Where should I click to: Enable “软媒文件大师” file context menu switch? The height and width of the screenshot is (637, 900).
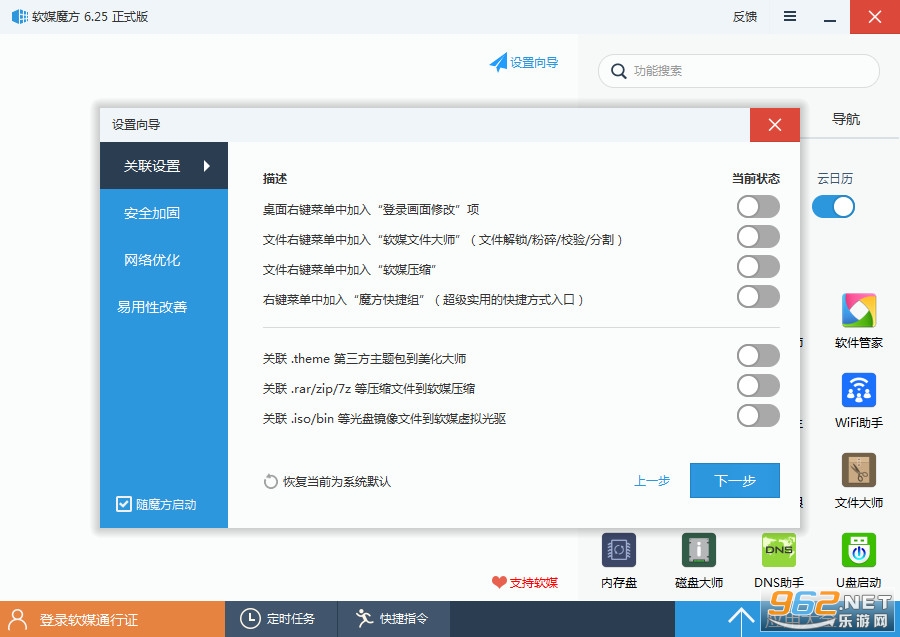(758, 237)
